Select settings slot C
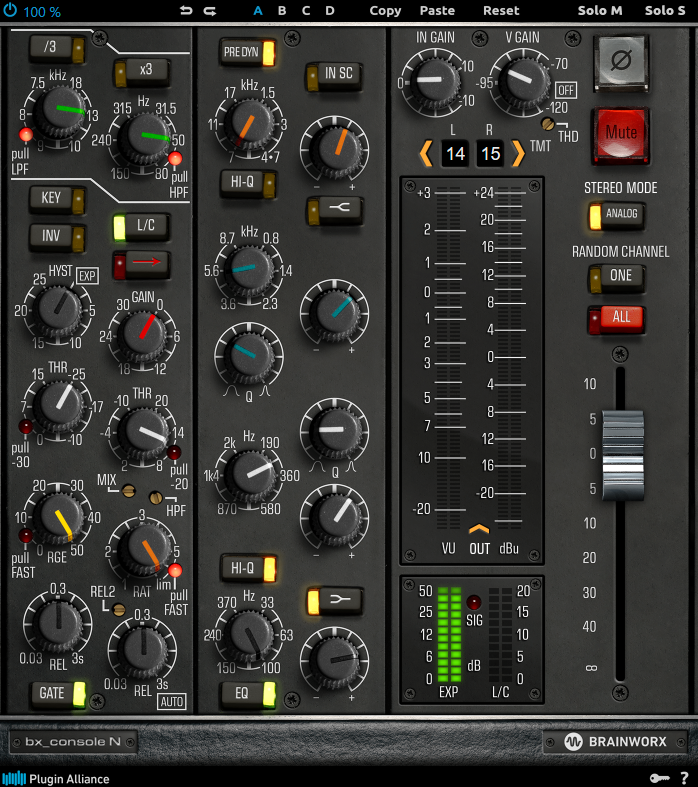 pos(306,11)
